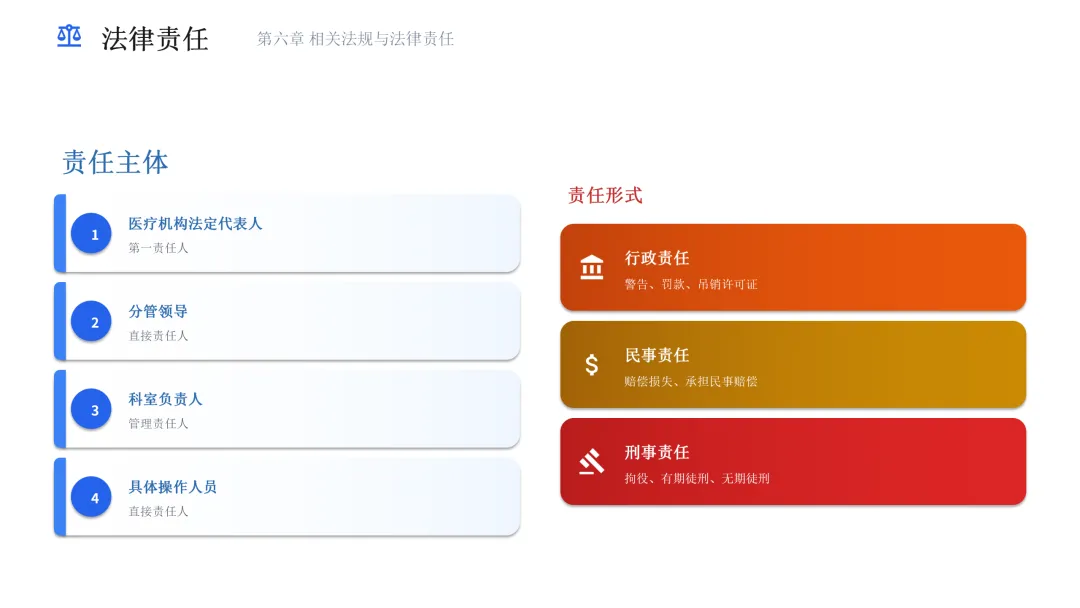Click the 警告、罚款、吊销许可证 description text
Screen dimensions: 1080x608
tap(691, 285)
